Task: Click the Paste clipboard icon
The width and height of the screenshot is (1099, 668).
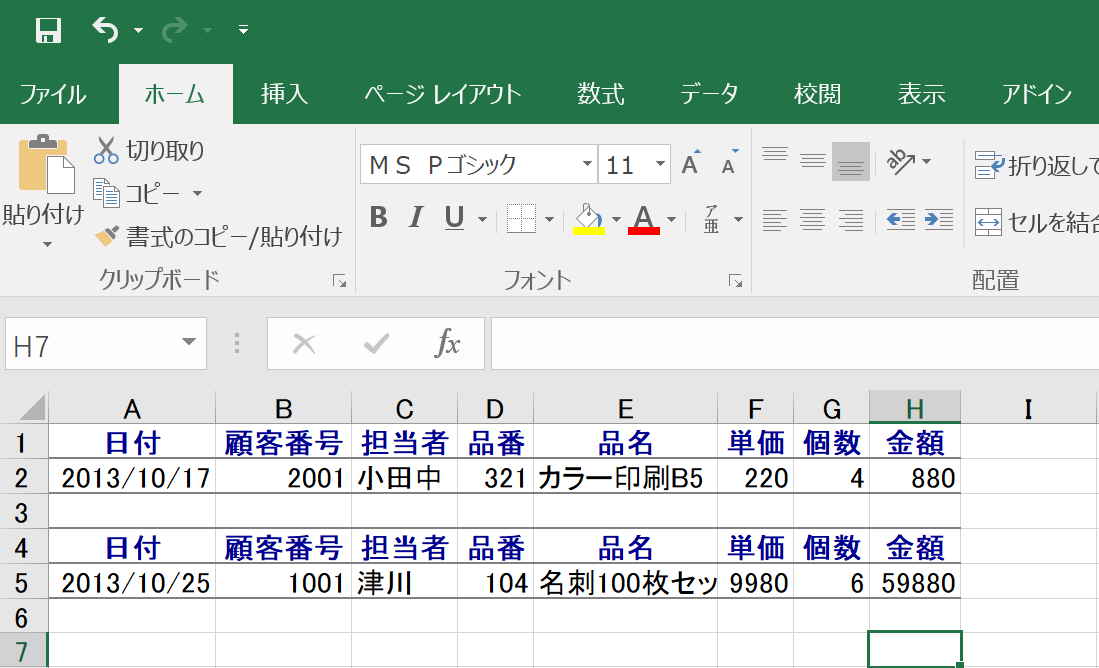Action: coord(46,165)
